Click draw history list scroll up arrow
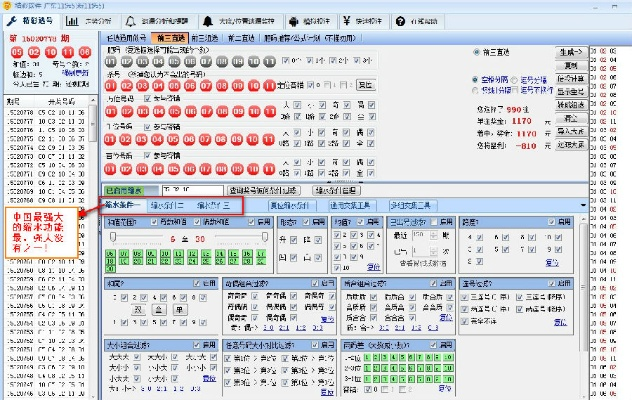This screenshot has width=632, height=400. point(93,100)
